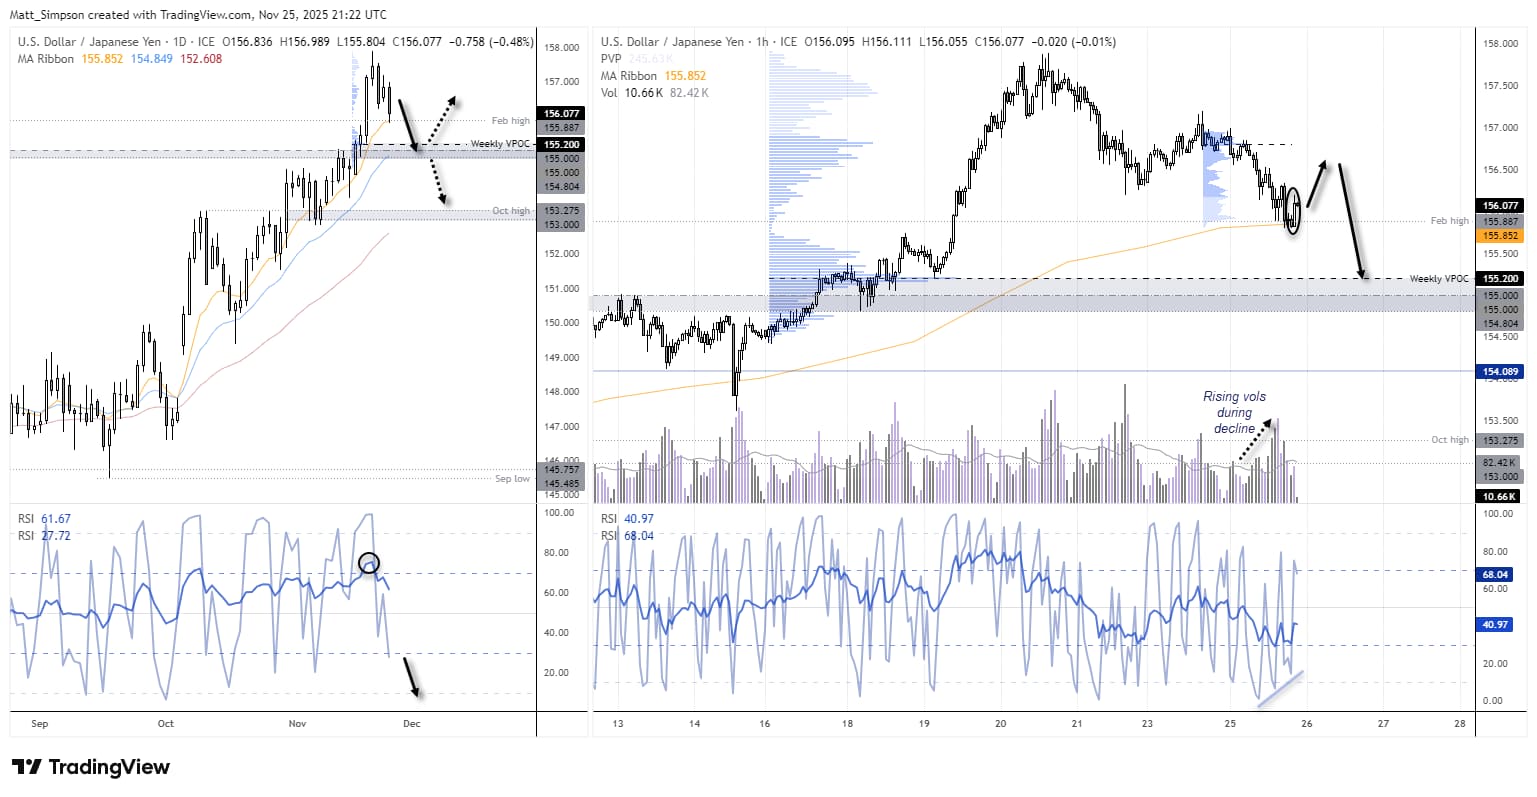Click the 'Sep low' label on the daily chart
1537x797 pixels.
(x=513, y=479)
